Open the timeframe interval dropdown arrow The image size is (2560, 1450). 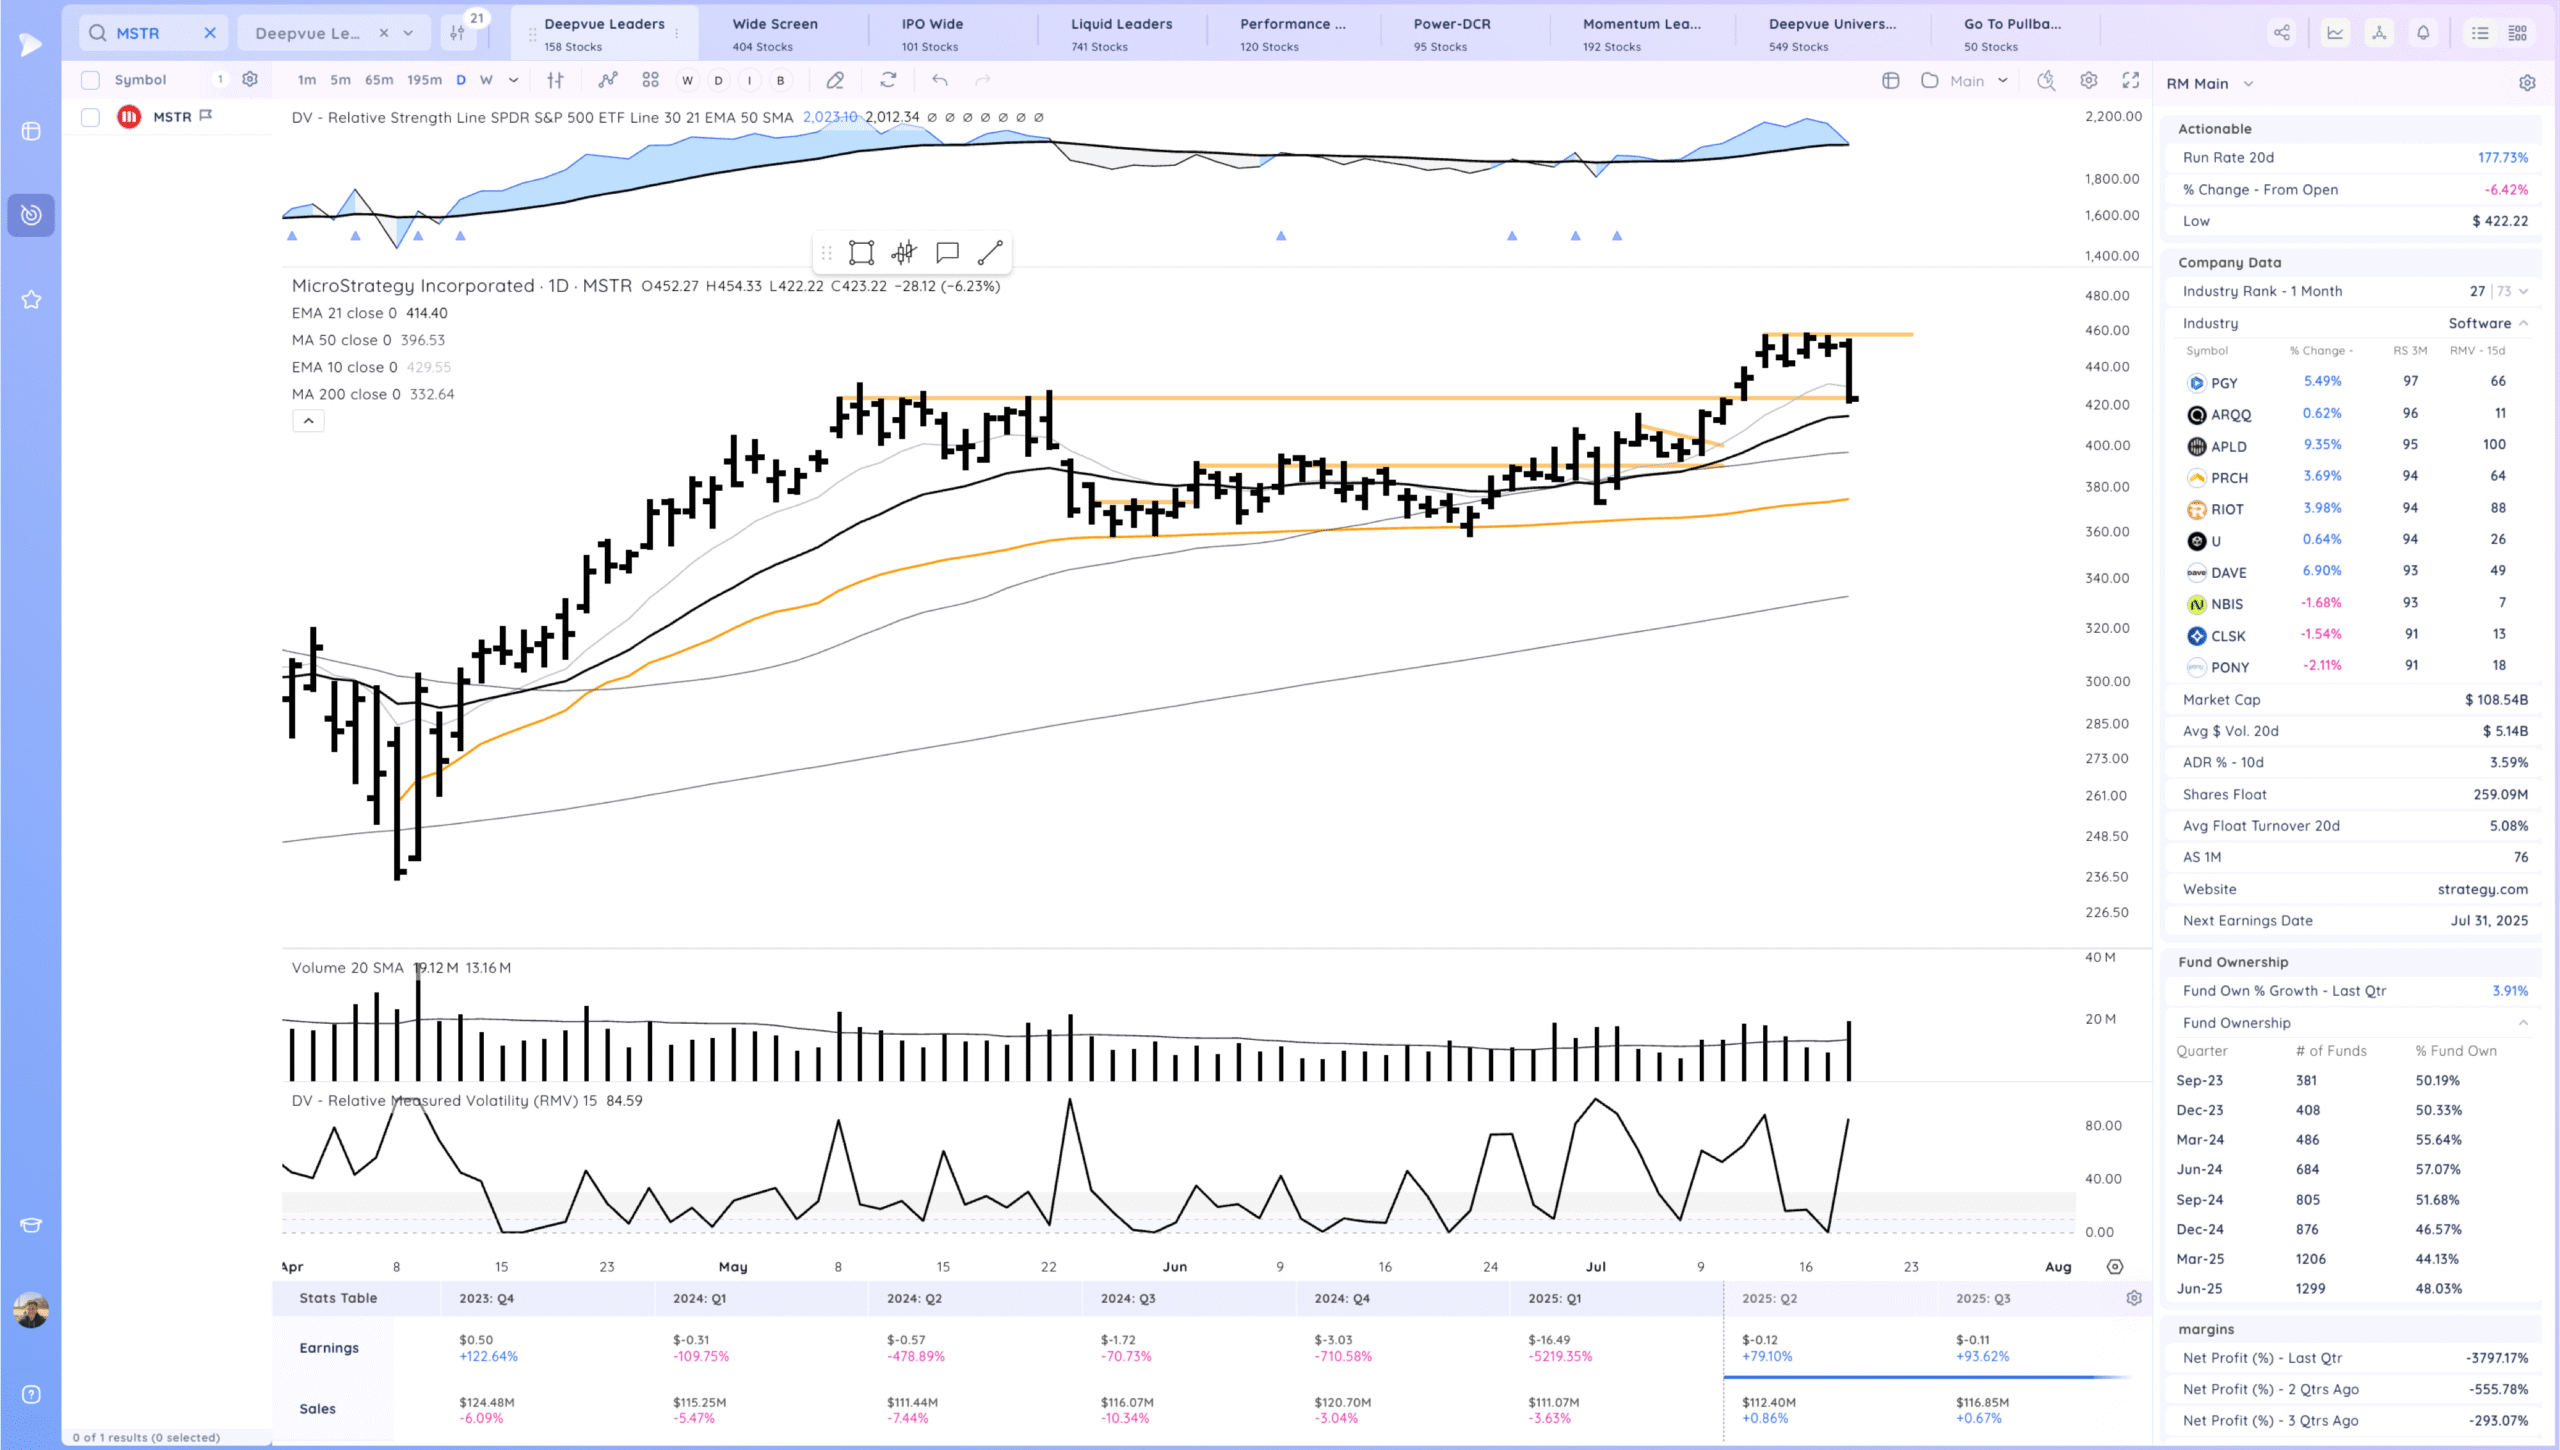tap(514, 80)
